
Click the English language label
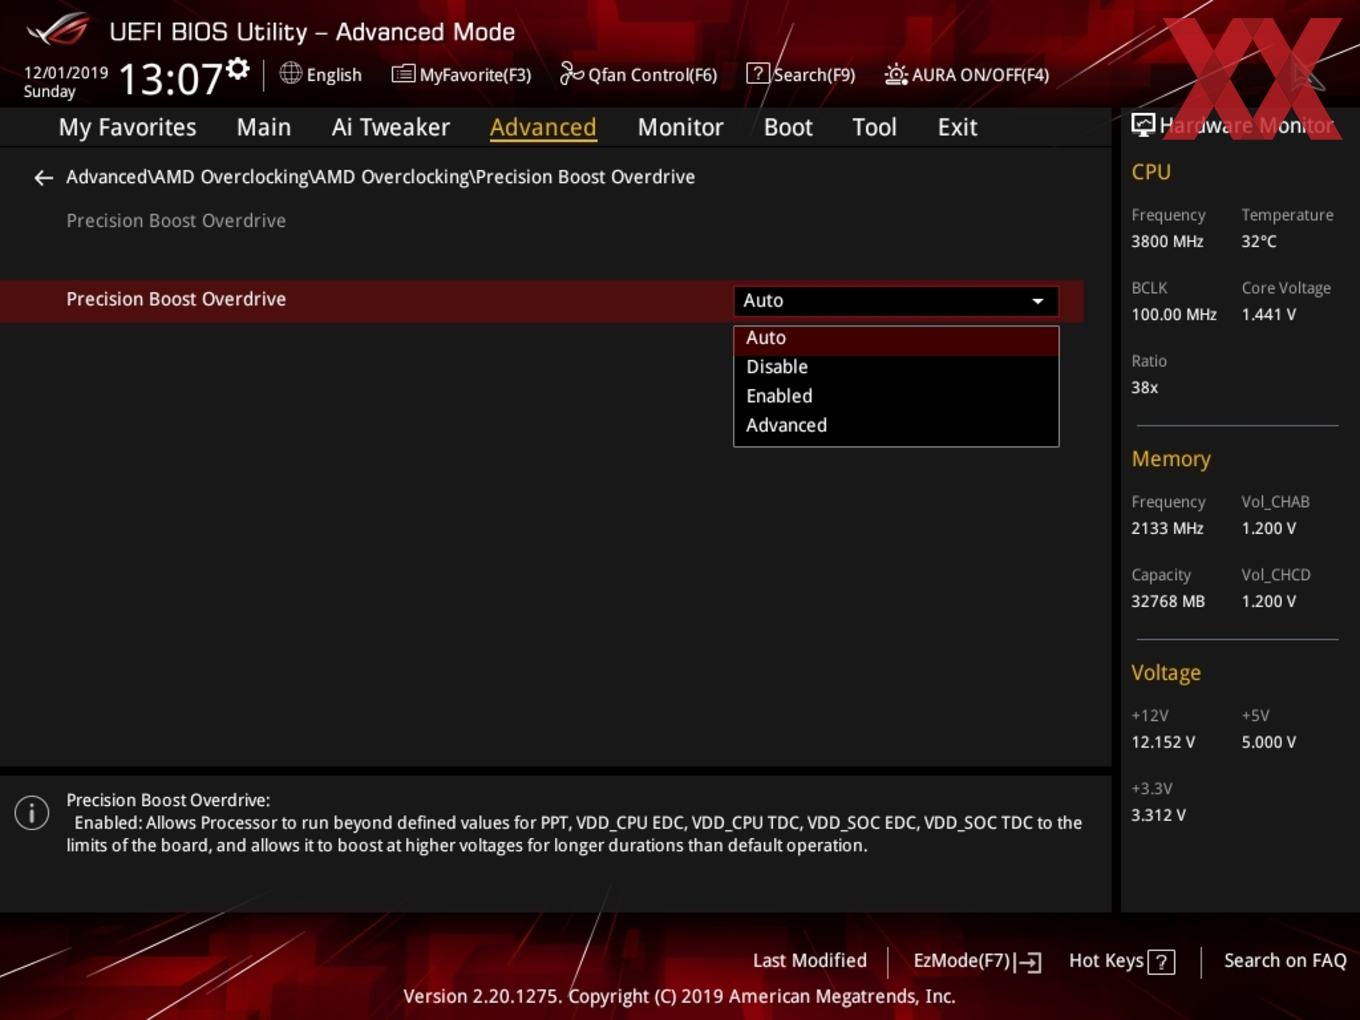pyautogui.click(x=334, y=75)
